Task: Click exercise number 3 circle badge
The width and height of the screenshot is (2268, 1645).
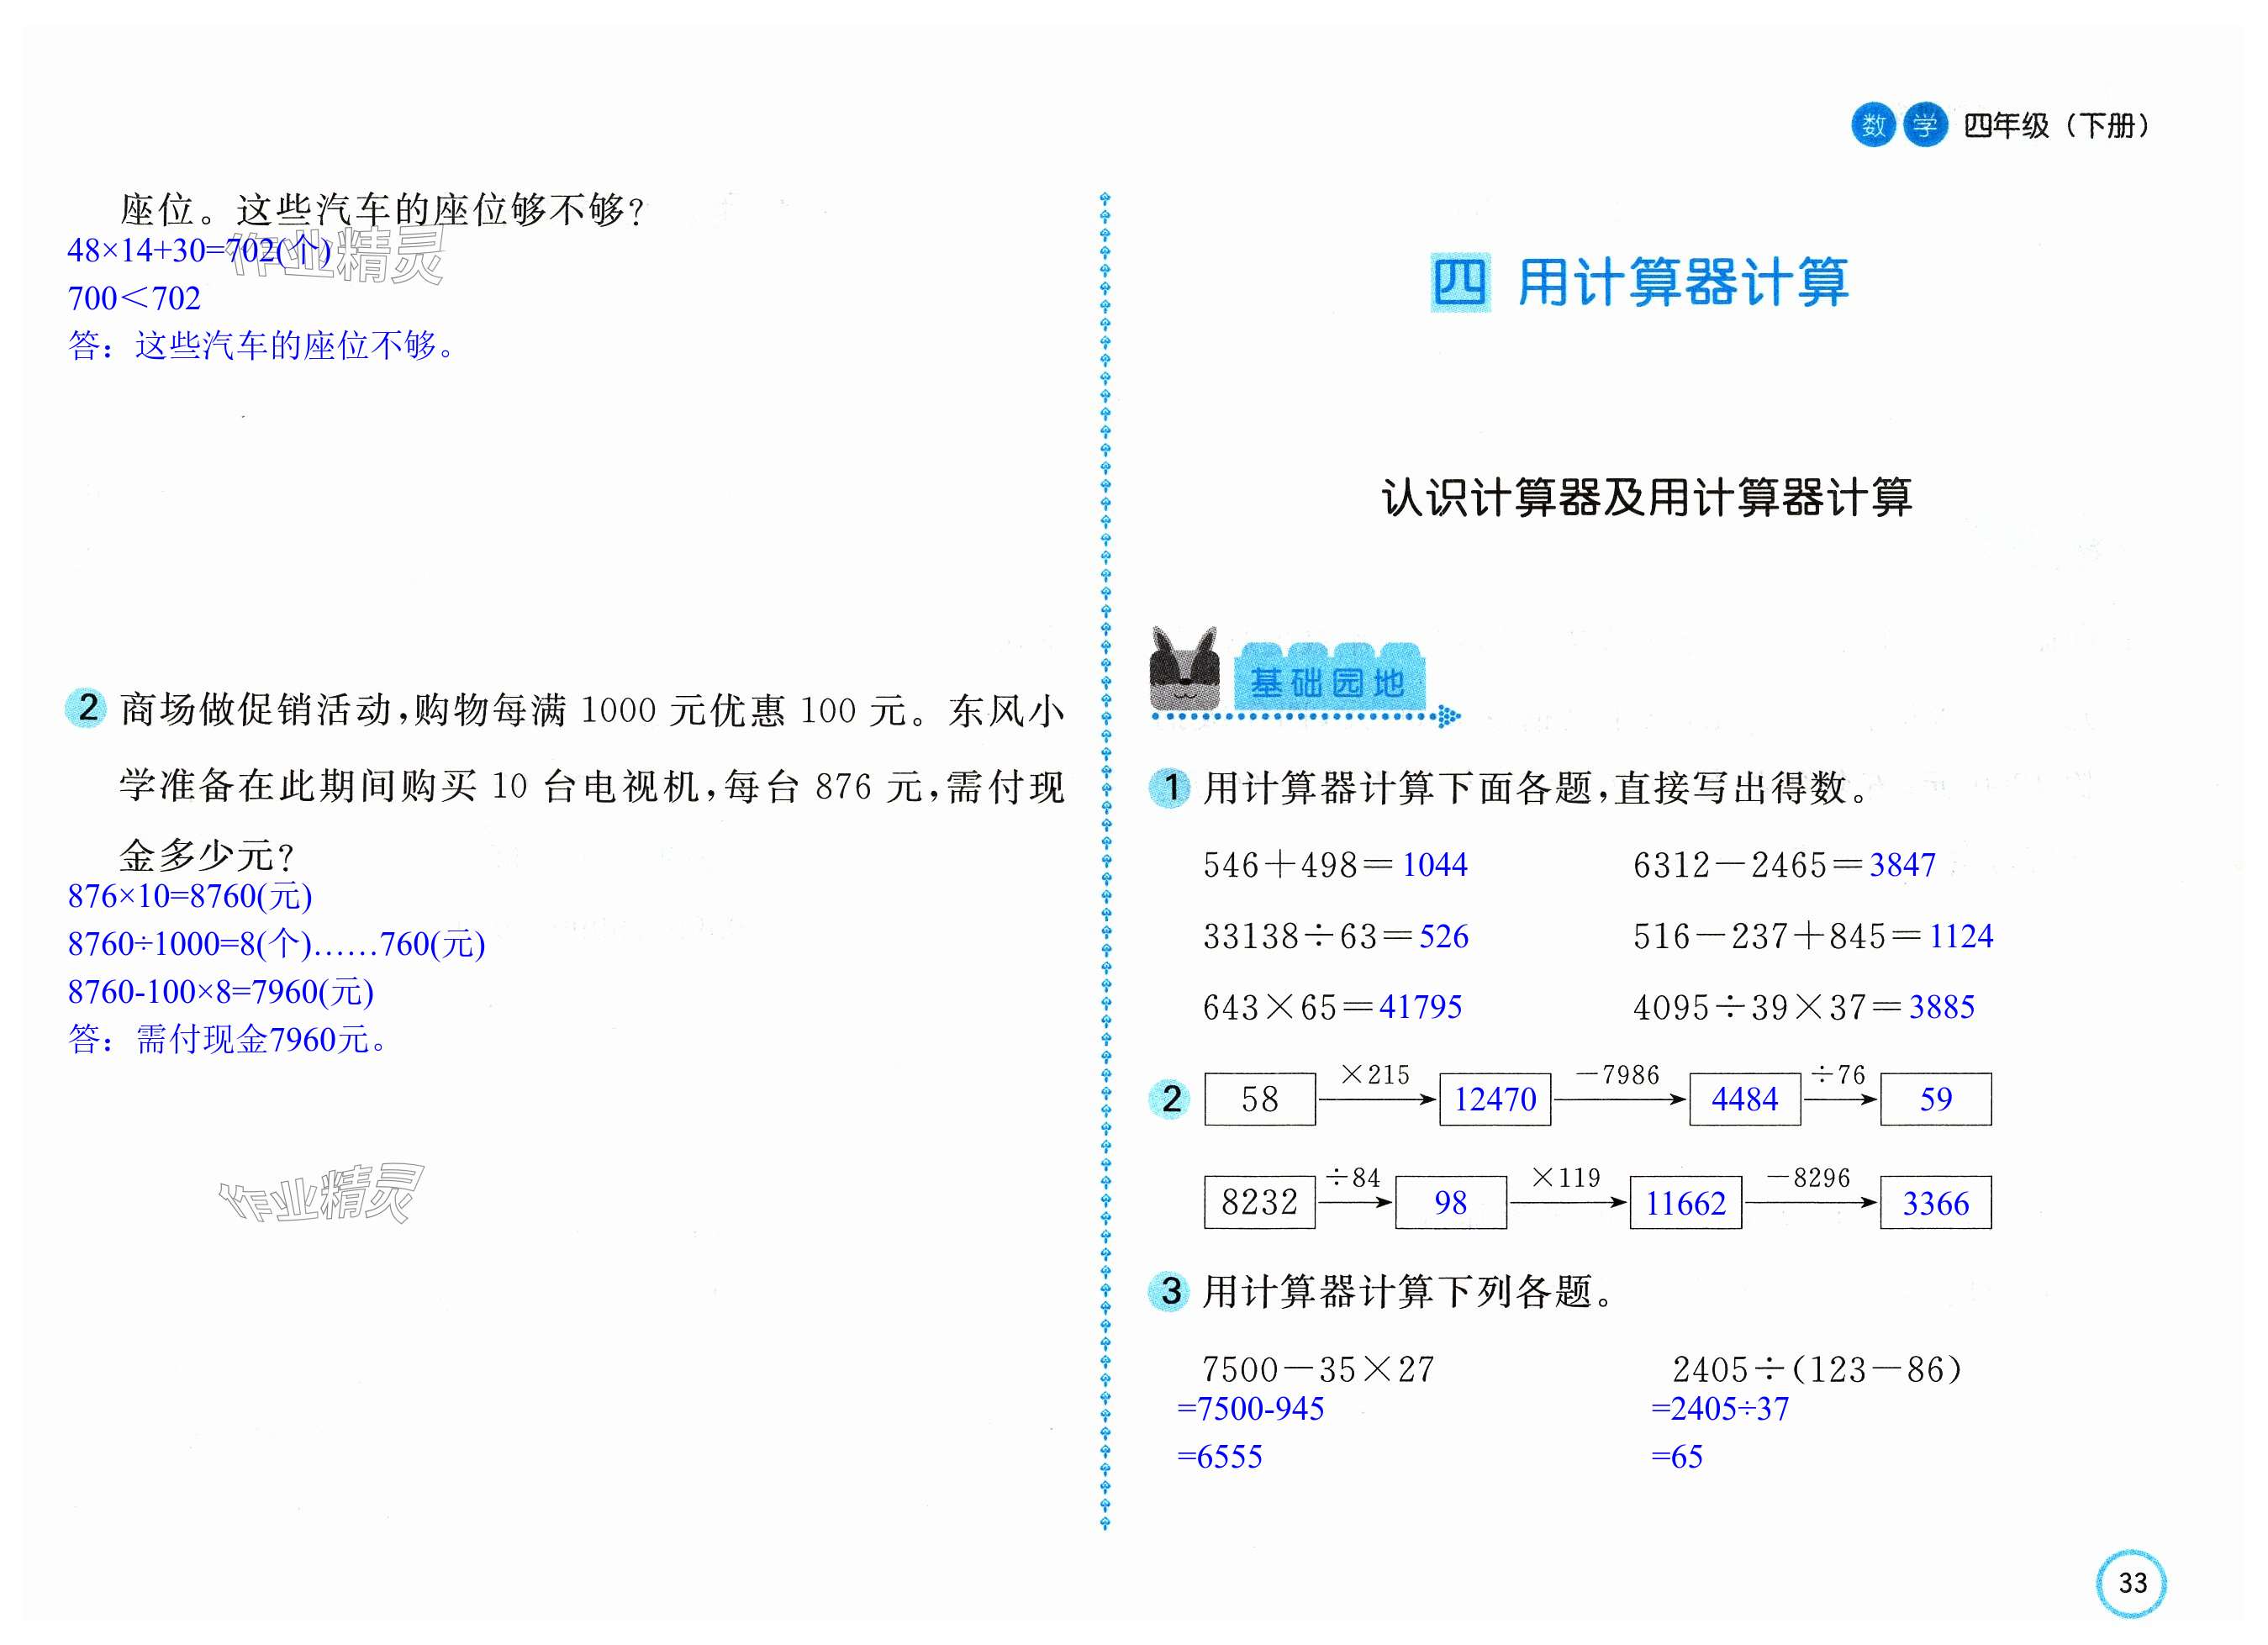Action: 1170,1291
